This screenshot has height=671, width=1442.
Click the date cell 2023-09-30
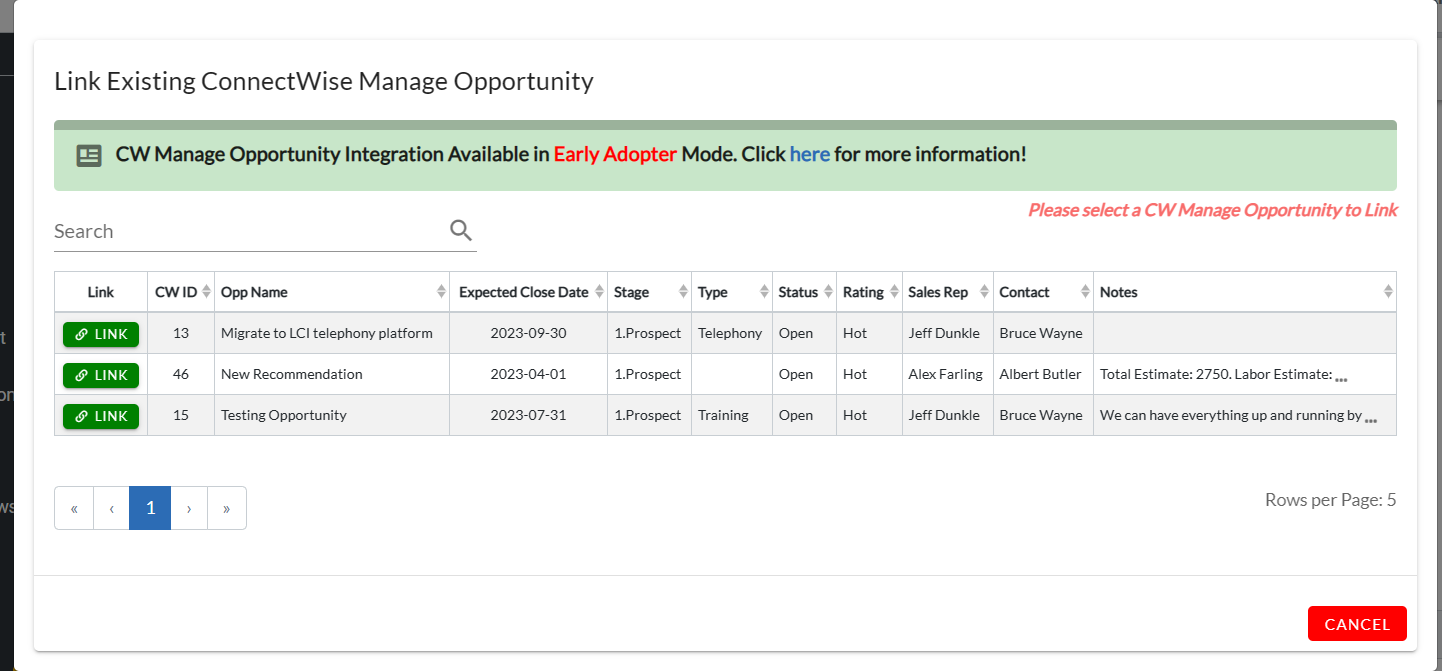[x=529, y=333]
